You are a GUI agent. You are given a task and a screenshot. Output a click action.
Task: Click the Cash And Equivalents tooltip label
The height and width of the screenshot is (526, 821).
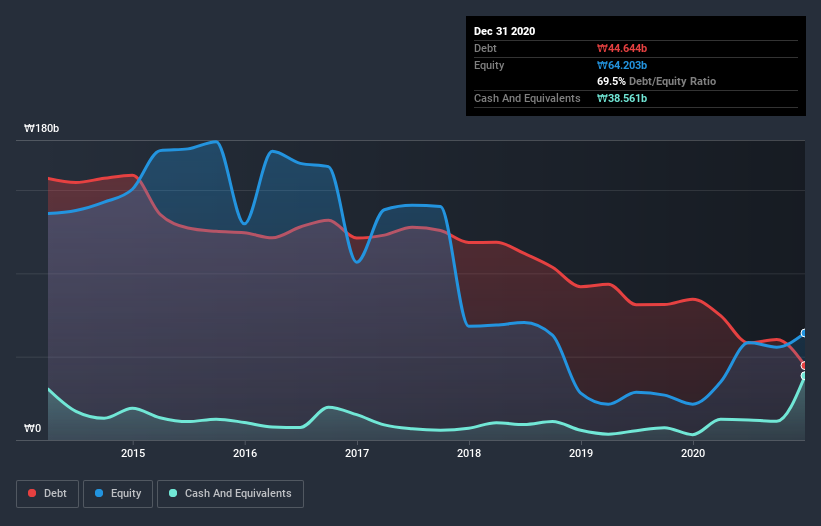pyautogui.click(x=527, y=99)
